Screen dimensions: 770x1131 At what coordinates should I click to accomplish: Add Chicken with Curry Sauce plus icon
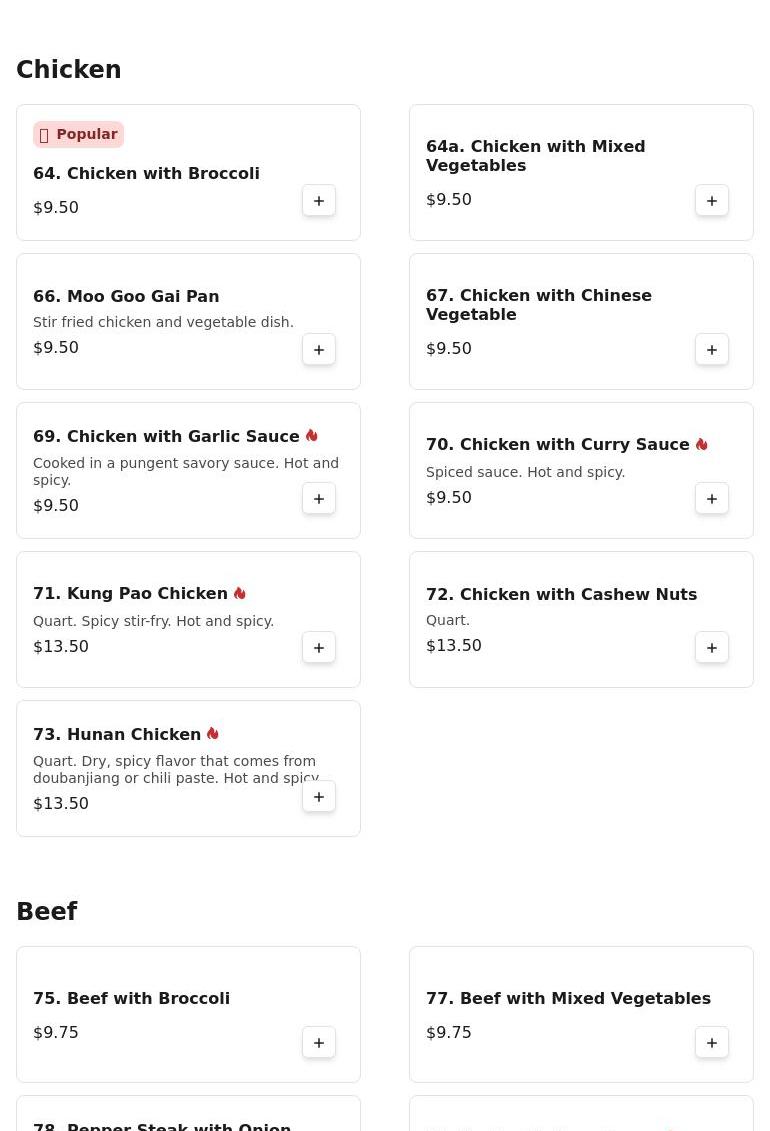point(712,498)
